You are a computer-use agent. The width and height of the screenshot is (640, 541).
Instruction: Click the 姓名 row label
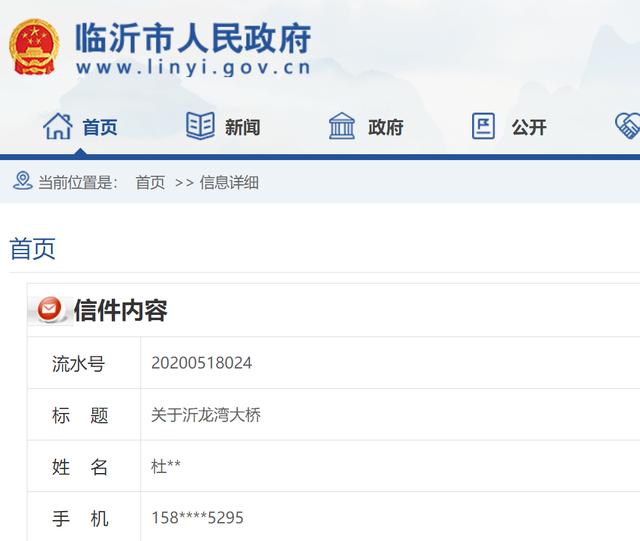tap(80, 467)
